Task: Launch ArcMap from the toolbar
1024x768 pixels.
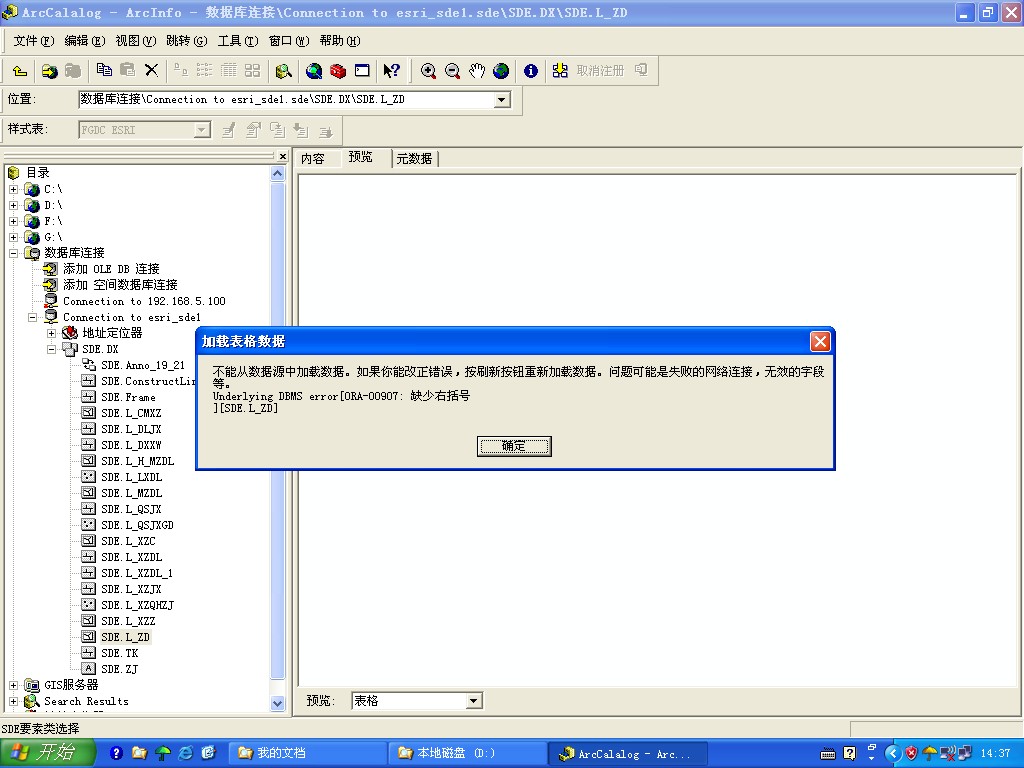Action: point(314,71)
